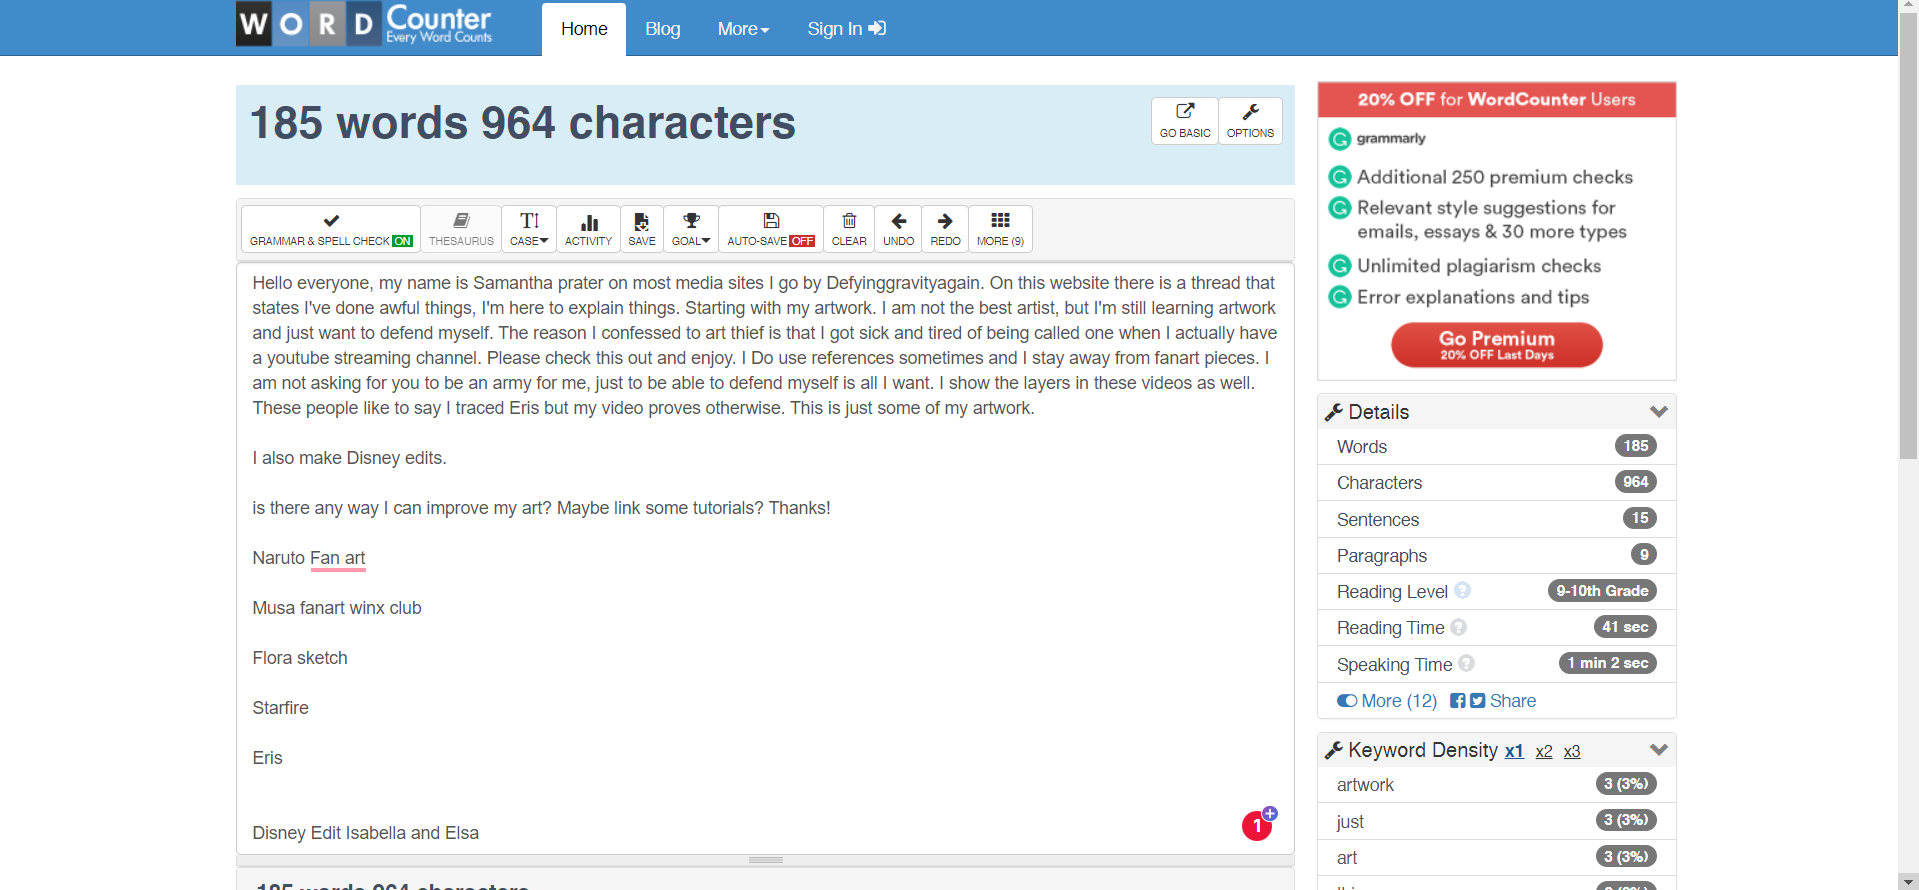This screenshot has height=890, width=1919.
Task: Click the 1 min 2 sec badge
Action: click(x=1607, y=663)
